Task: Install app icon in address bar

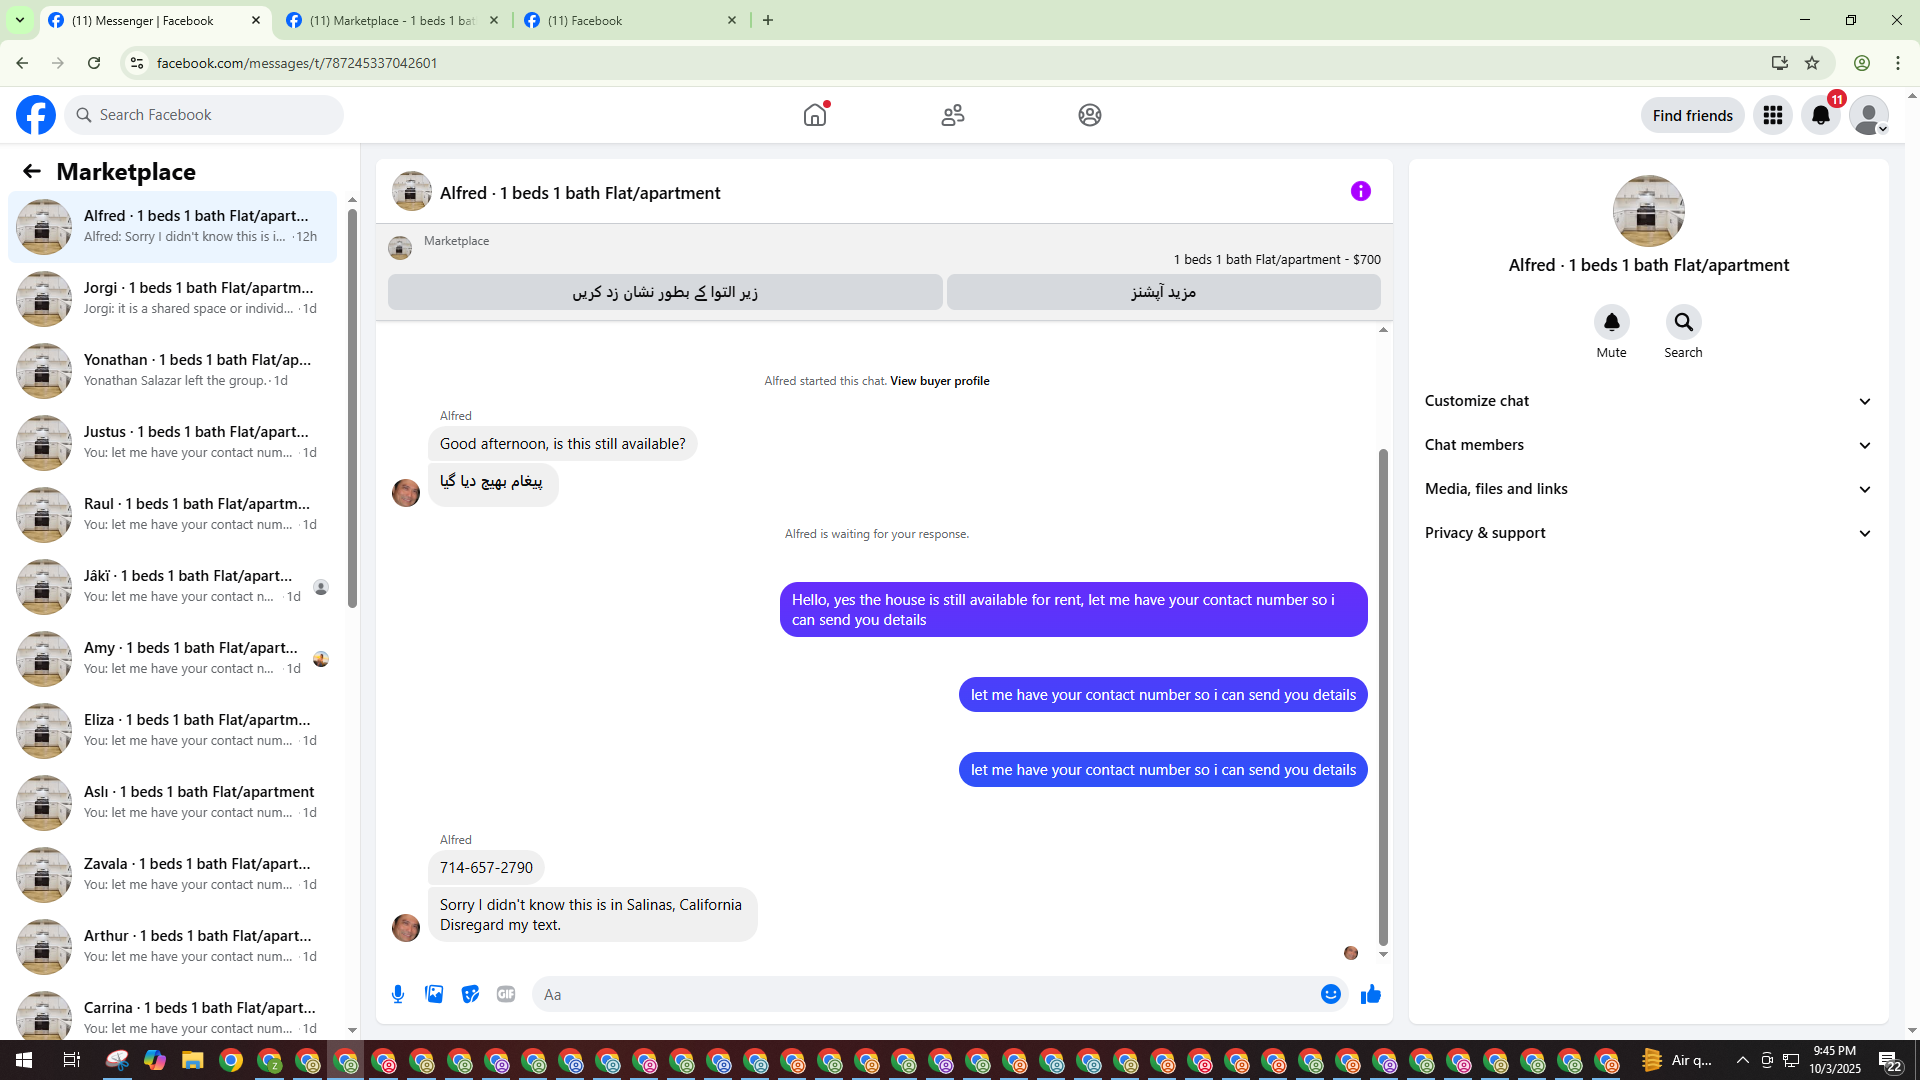Action: (x=1780, y=63)
